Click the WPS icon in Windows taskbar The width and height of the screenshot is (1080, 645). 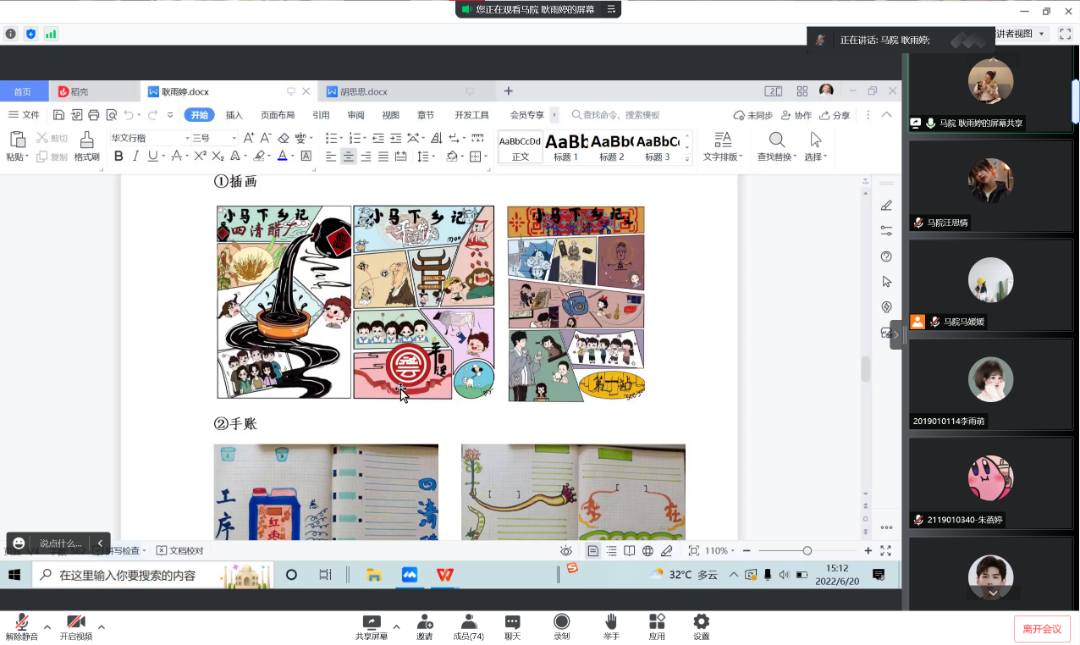(445, 575)
